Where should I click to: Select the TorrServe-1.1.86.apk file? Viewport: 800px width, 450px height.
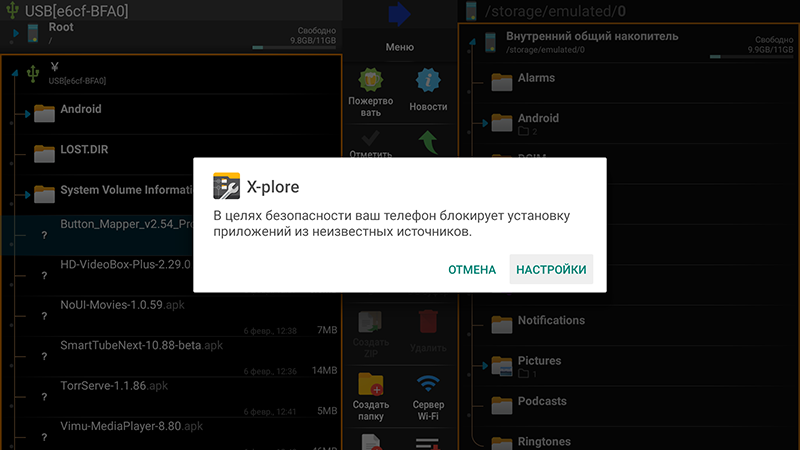point(171,397)
